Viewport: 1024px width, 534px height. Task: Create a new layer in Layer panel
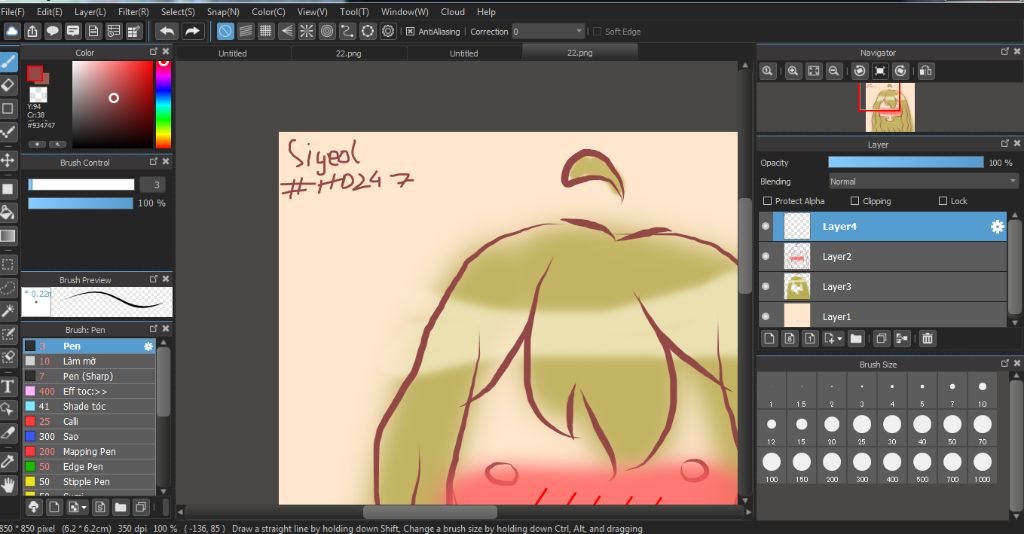pos(769,338)
